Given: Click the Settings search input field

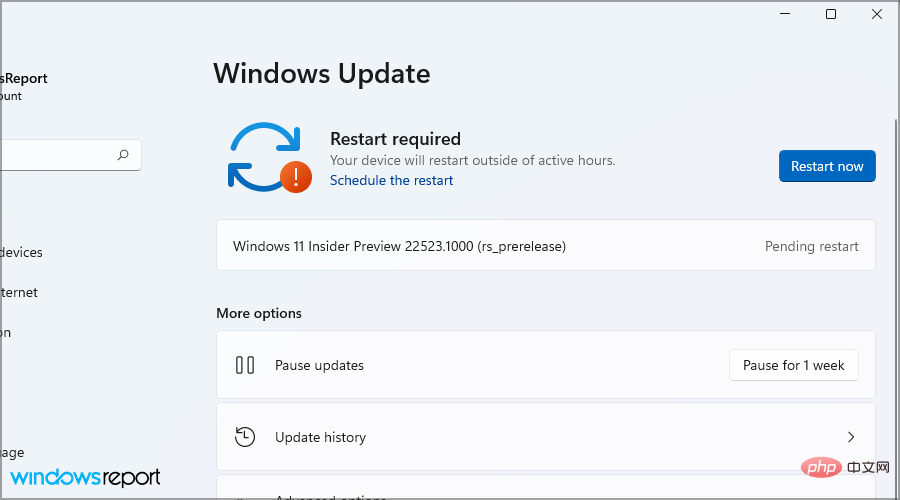Looking at the screenshot, I should [x=71, y=155].
